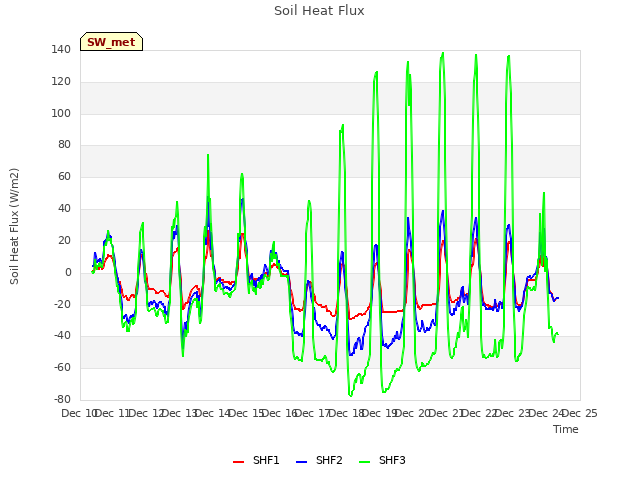Click the -80 y-axis tick label
Viewport: 640px width, 480px height.
(62, 399)
